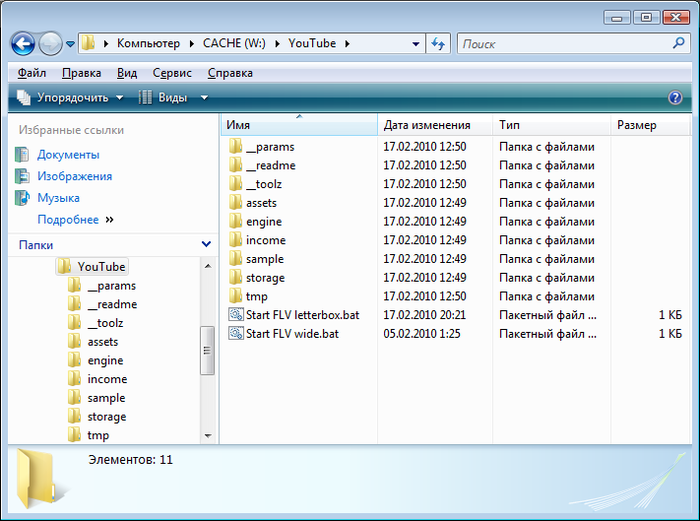Image resolution: width=700 pixels, height=521 pixels.
Task: Select the income folder icon in file list
Action: click(x=236, y=240)
